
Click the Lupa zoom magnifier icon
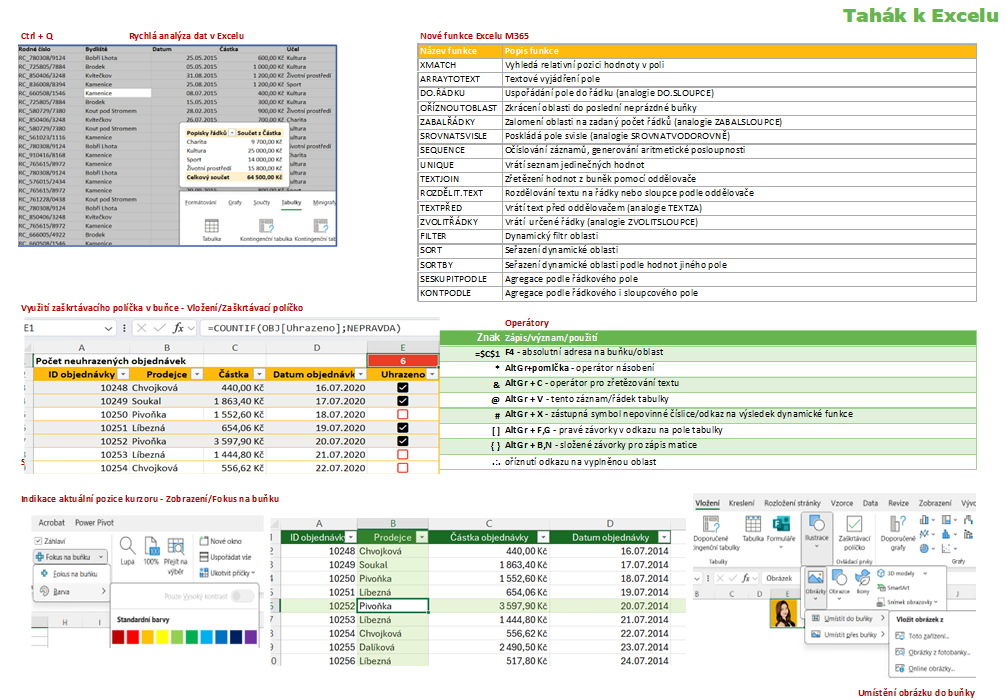127,546
